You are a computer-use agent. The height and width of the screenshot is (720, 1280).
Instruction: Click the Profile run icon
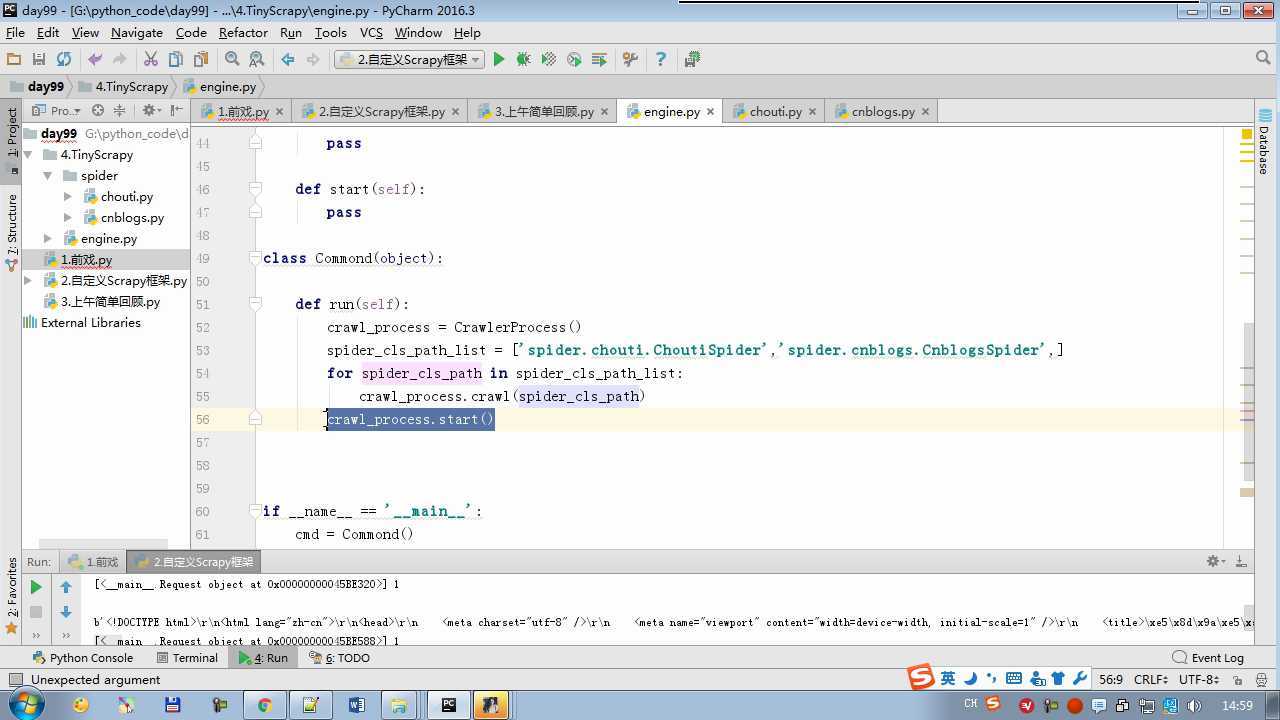(574, 60)
